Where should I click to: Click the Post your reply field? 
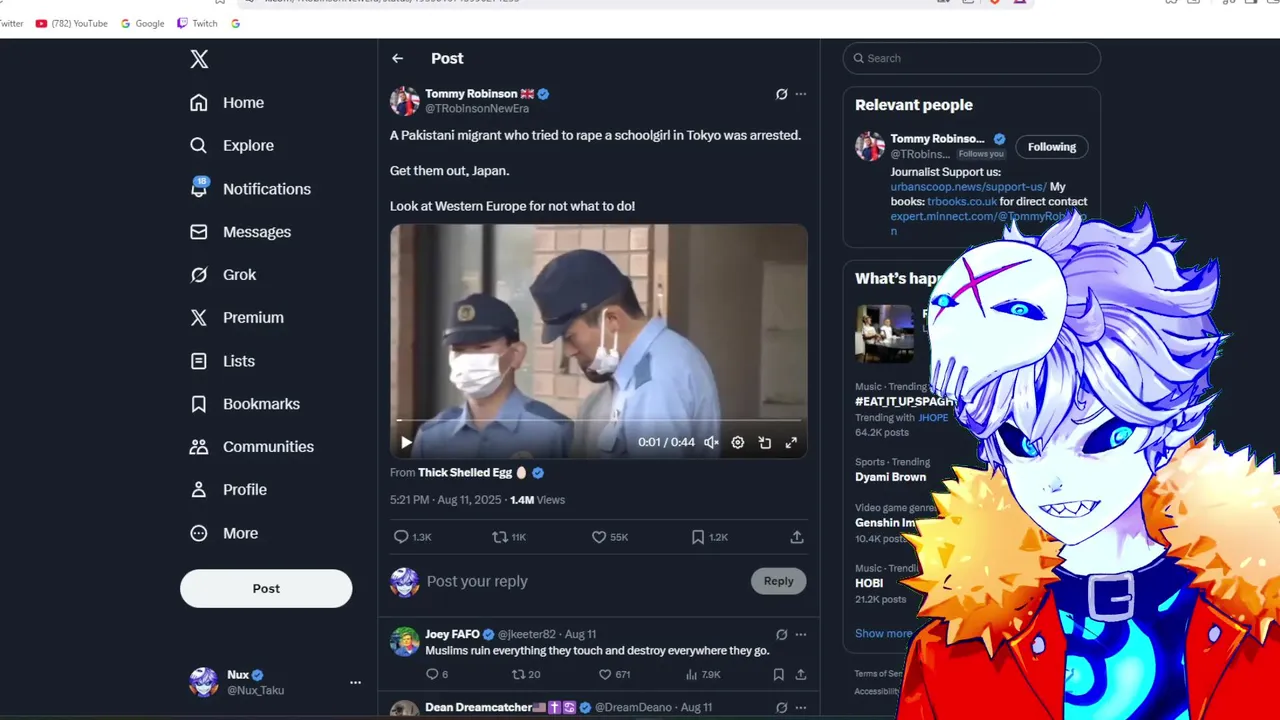[x=585, y=581]
